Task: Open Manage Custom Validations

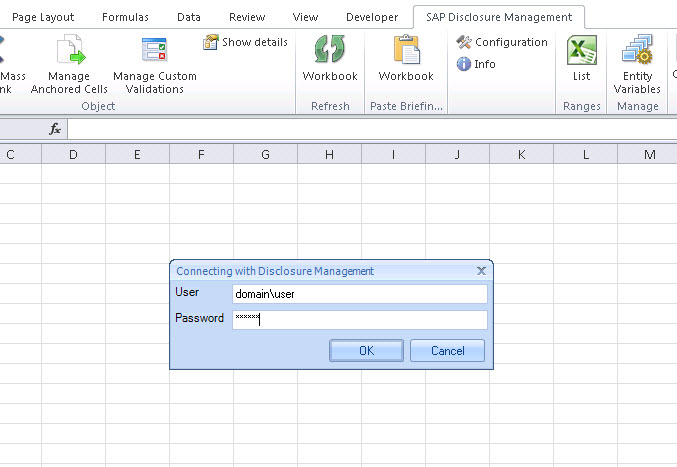Action: [x=155, y=65]
